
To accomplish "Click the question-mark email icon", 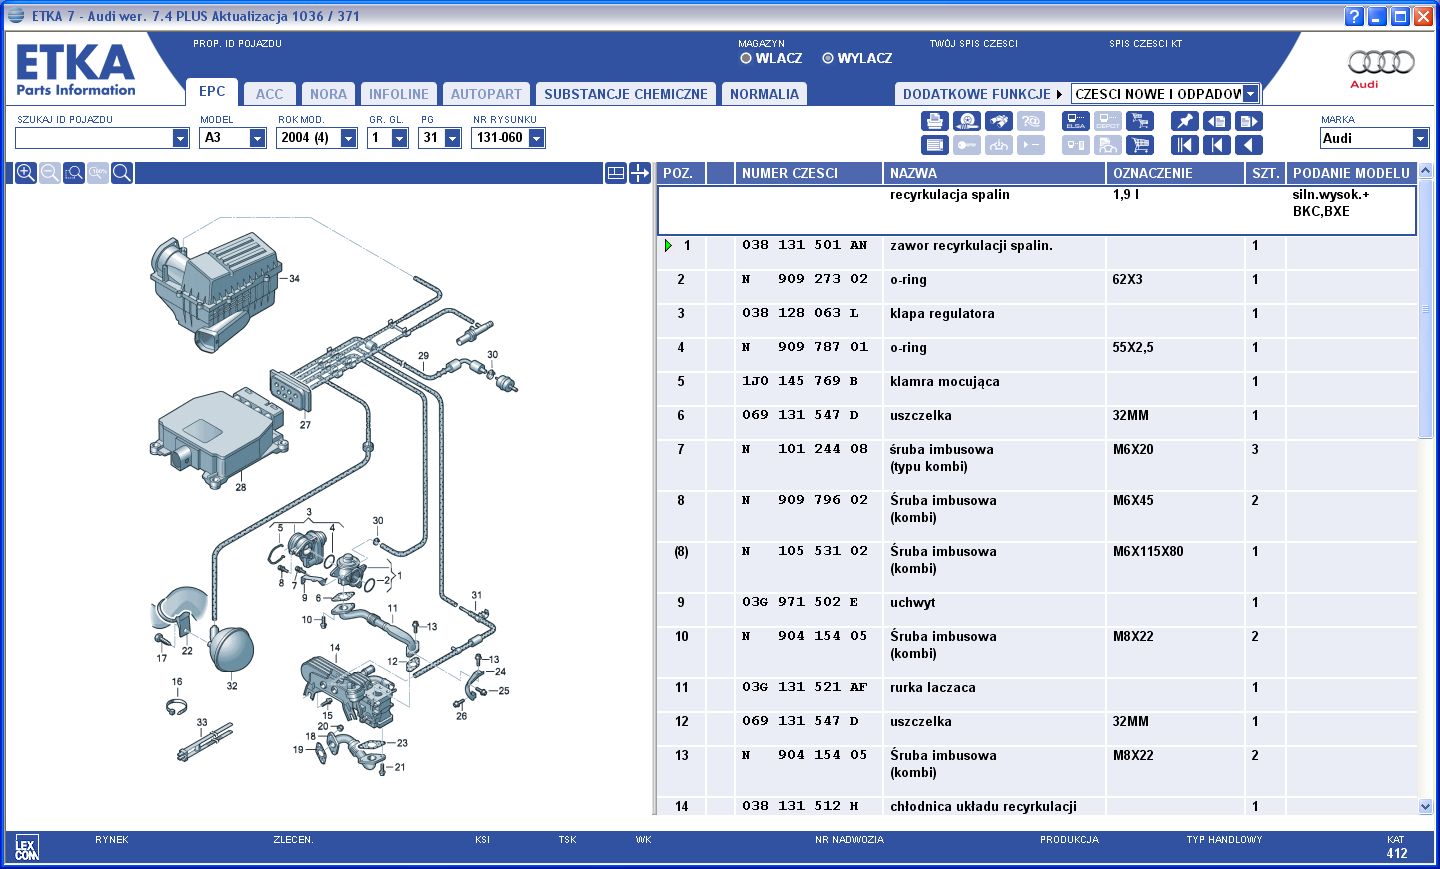I will [1030, 121].
